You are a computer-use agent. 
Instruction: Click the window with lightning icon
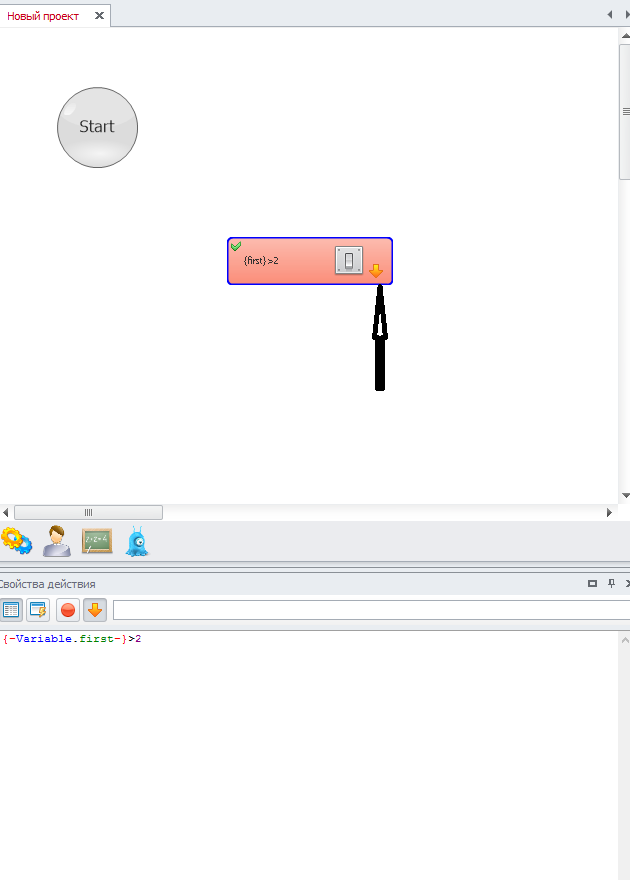pyautogui.click(x=38, y=610)
